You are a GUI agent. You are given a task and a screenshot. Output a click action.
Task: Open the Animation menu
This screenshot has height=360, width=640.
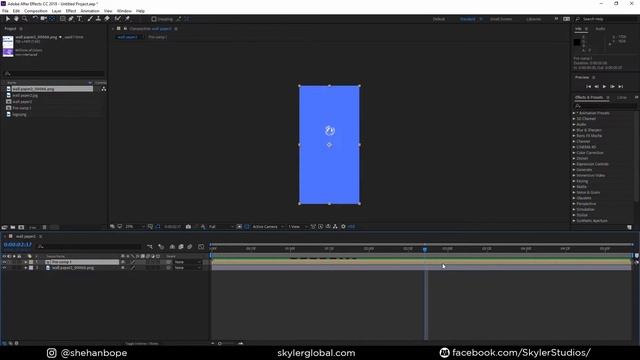(90, 11)
